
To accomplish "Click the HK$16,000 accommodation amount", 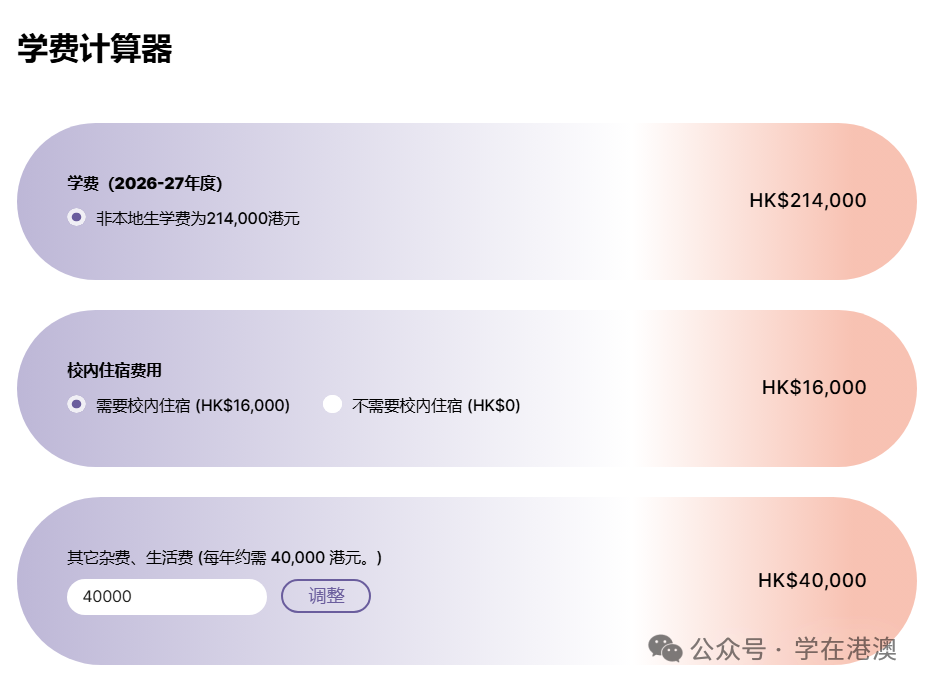I will 813,387.
